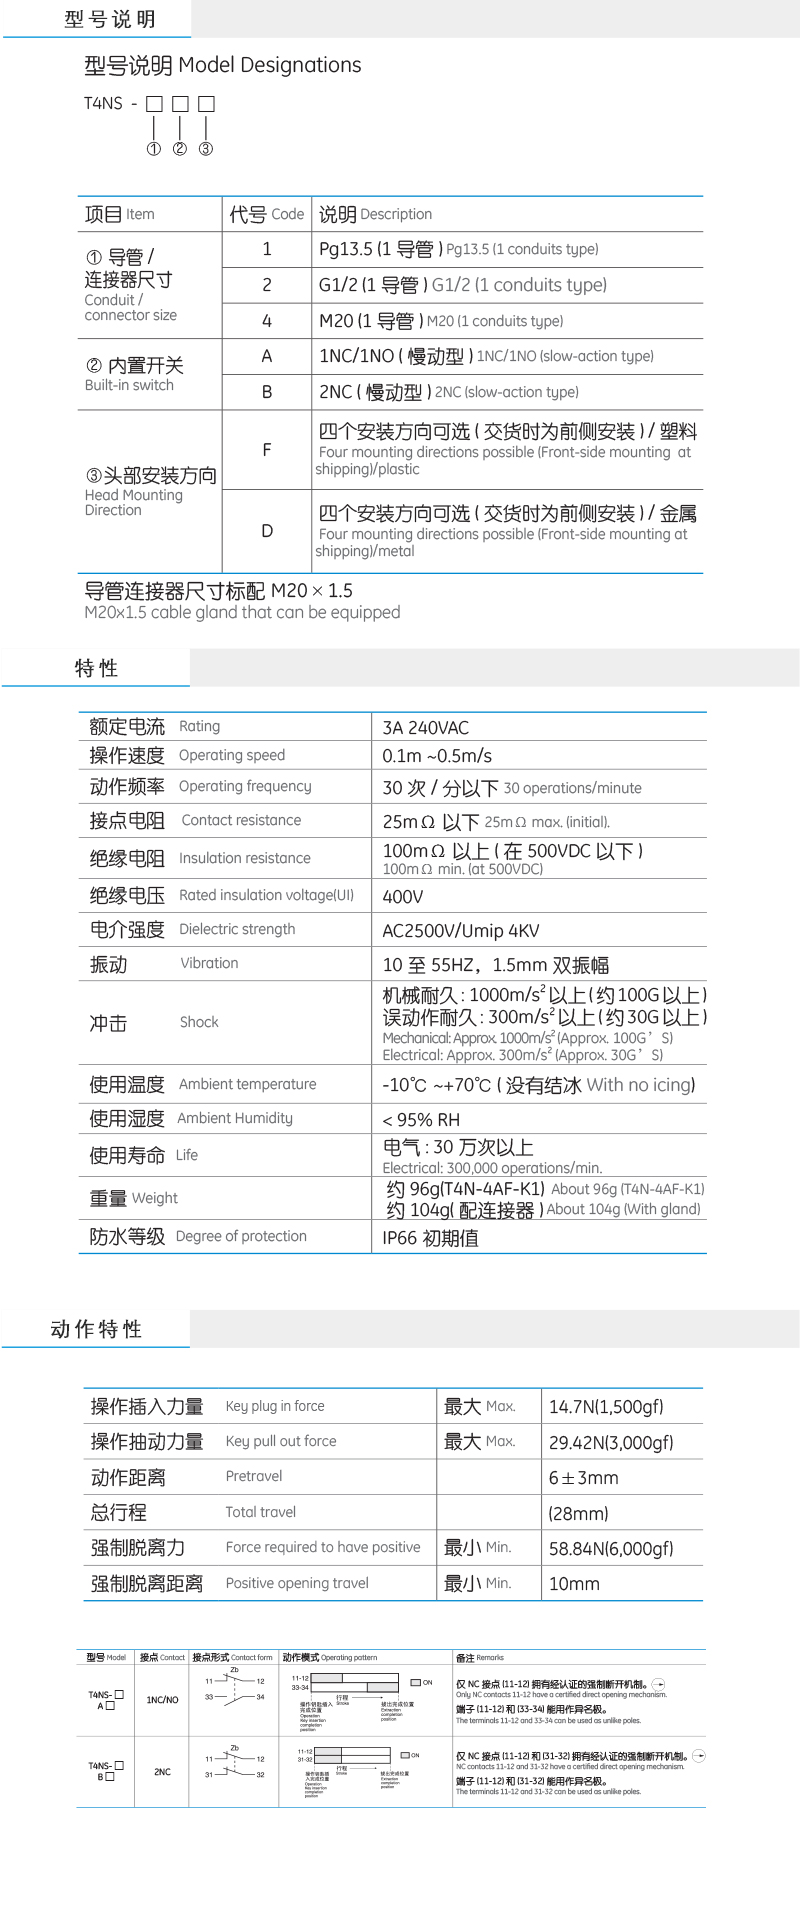Click the 'IP66 初期值' protection value
This screenshot has height=1914, width=800.
(430, 1238)
